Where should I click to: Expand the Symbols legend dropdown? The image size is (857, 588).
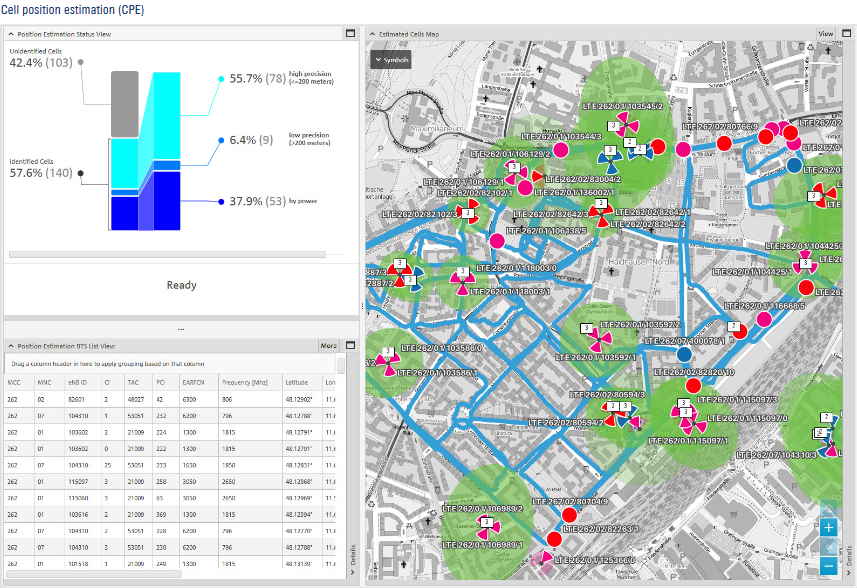tap(391, 59)
